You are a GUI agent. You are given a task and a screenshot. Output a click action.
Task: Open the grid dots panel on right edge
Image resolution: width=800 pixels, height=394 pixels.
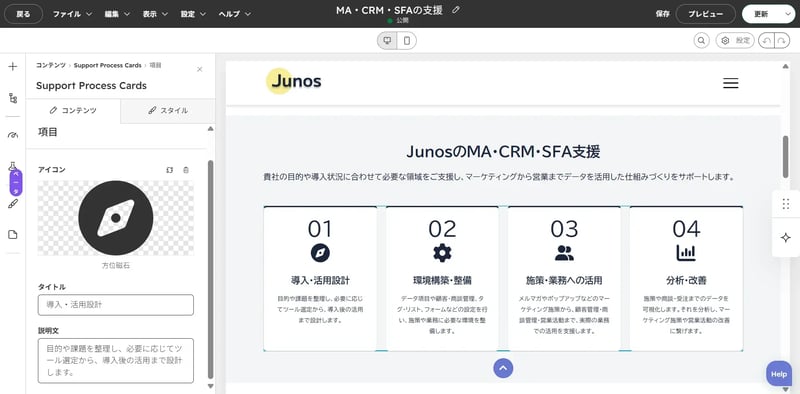pyautogui.click(x=786, y=204)
